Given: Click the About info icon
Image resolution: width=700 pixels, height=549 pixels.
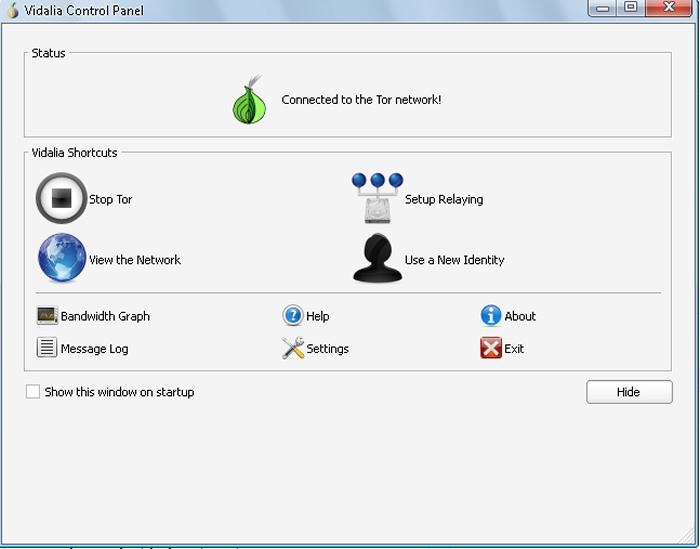Looking at the screenshot, I should (x=491, y=316).
